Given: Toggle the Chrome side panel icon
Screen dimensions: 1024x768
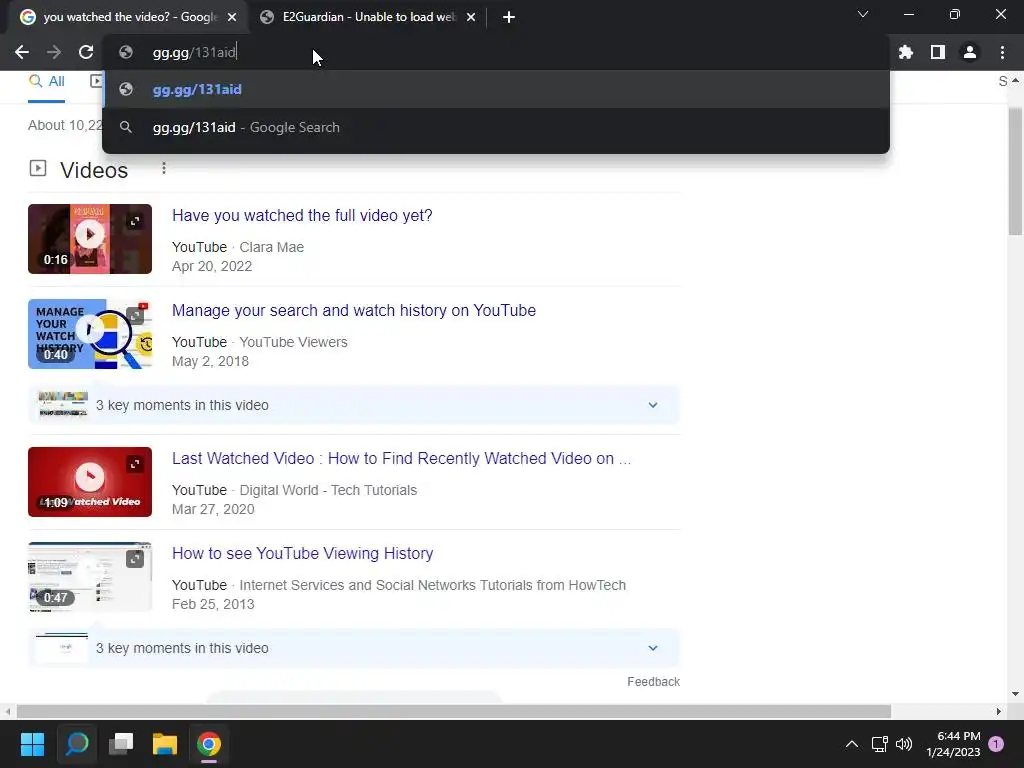Looking at the screenshot, I should pos(938,52).
